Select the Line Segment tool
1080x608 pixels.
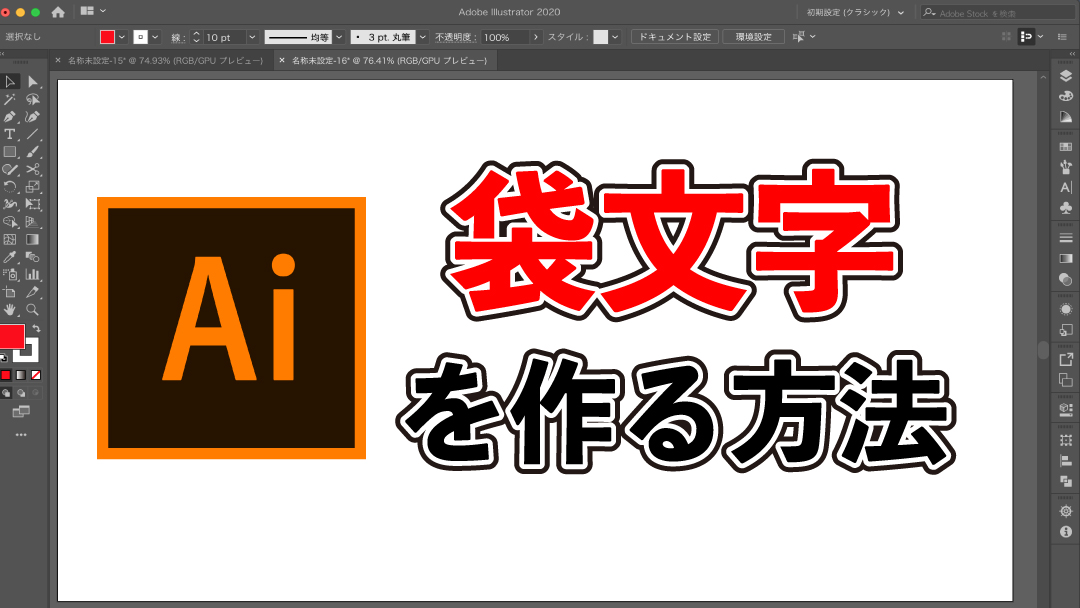coord(32,134)
